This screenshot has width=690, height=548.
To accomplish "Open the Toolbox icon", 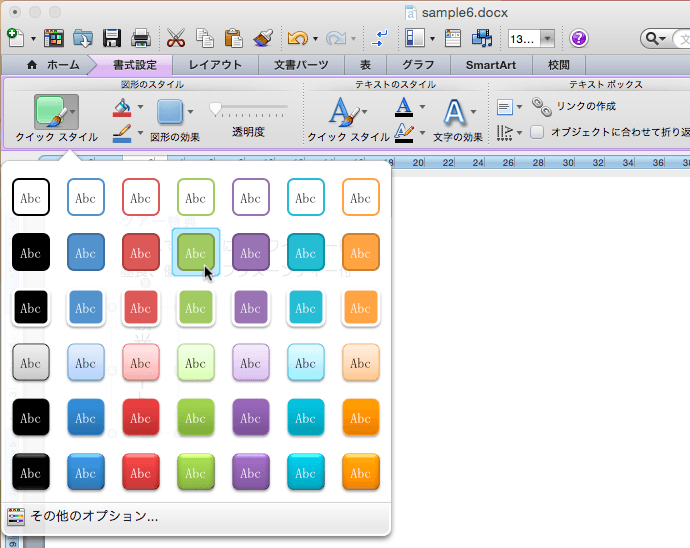I will click(x=453, y=38).
